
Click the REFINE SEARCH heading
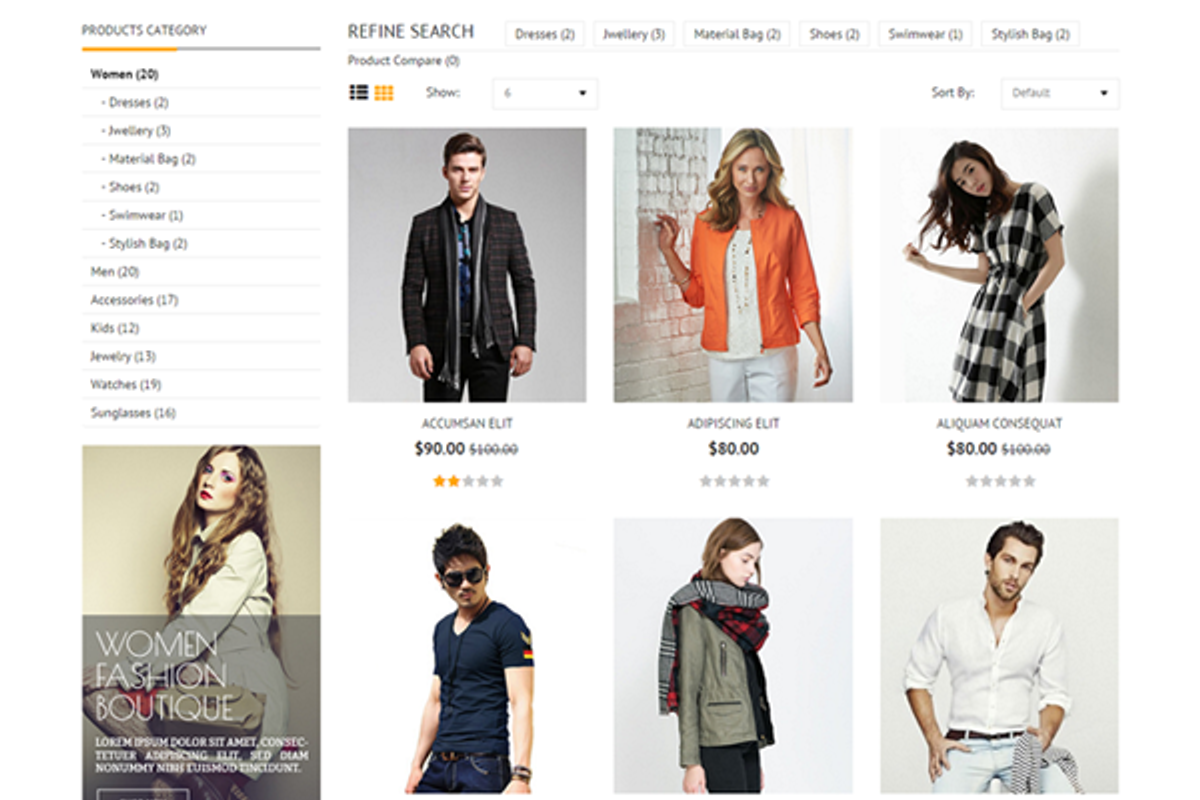(411, 32)
